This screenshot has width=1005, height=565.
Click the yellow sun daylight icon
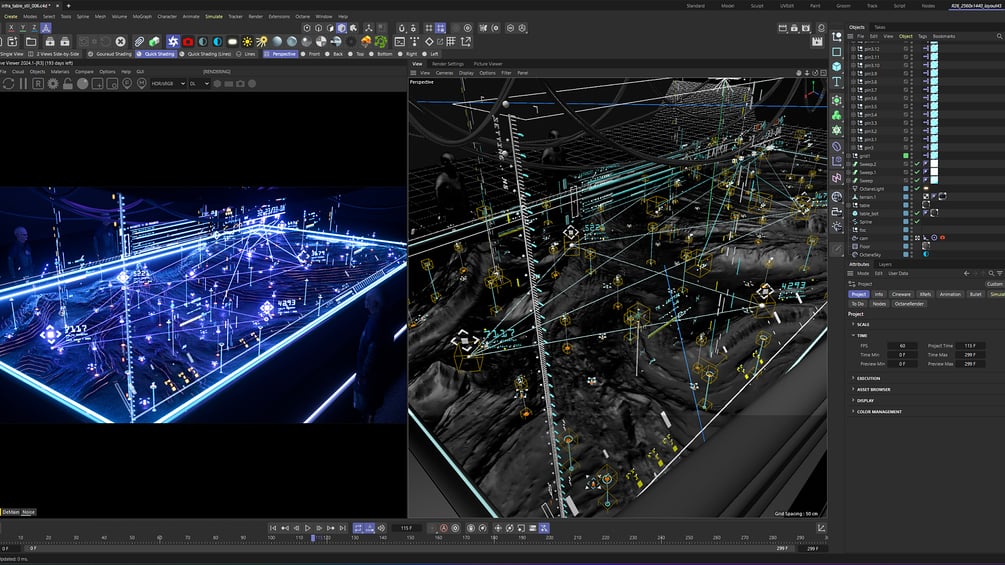click(247, 42)
